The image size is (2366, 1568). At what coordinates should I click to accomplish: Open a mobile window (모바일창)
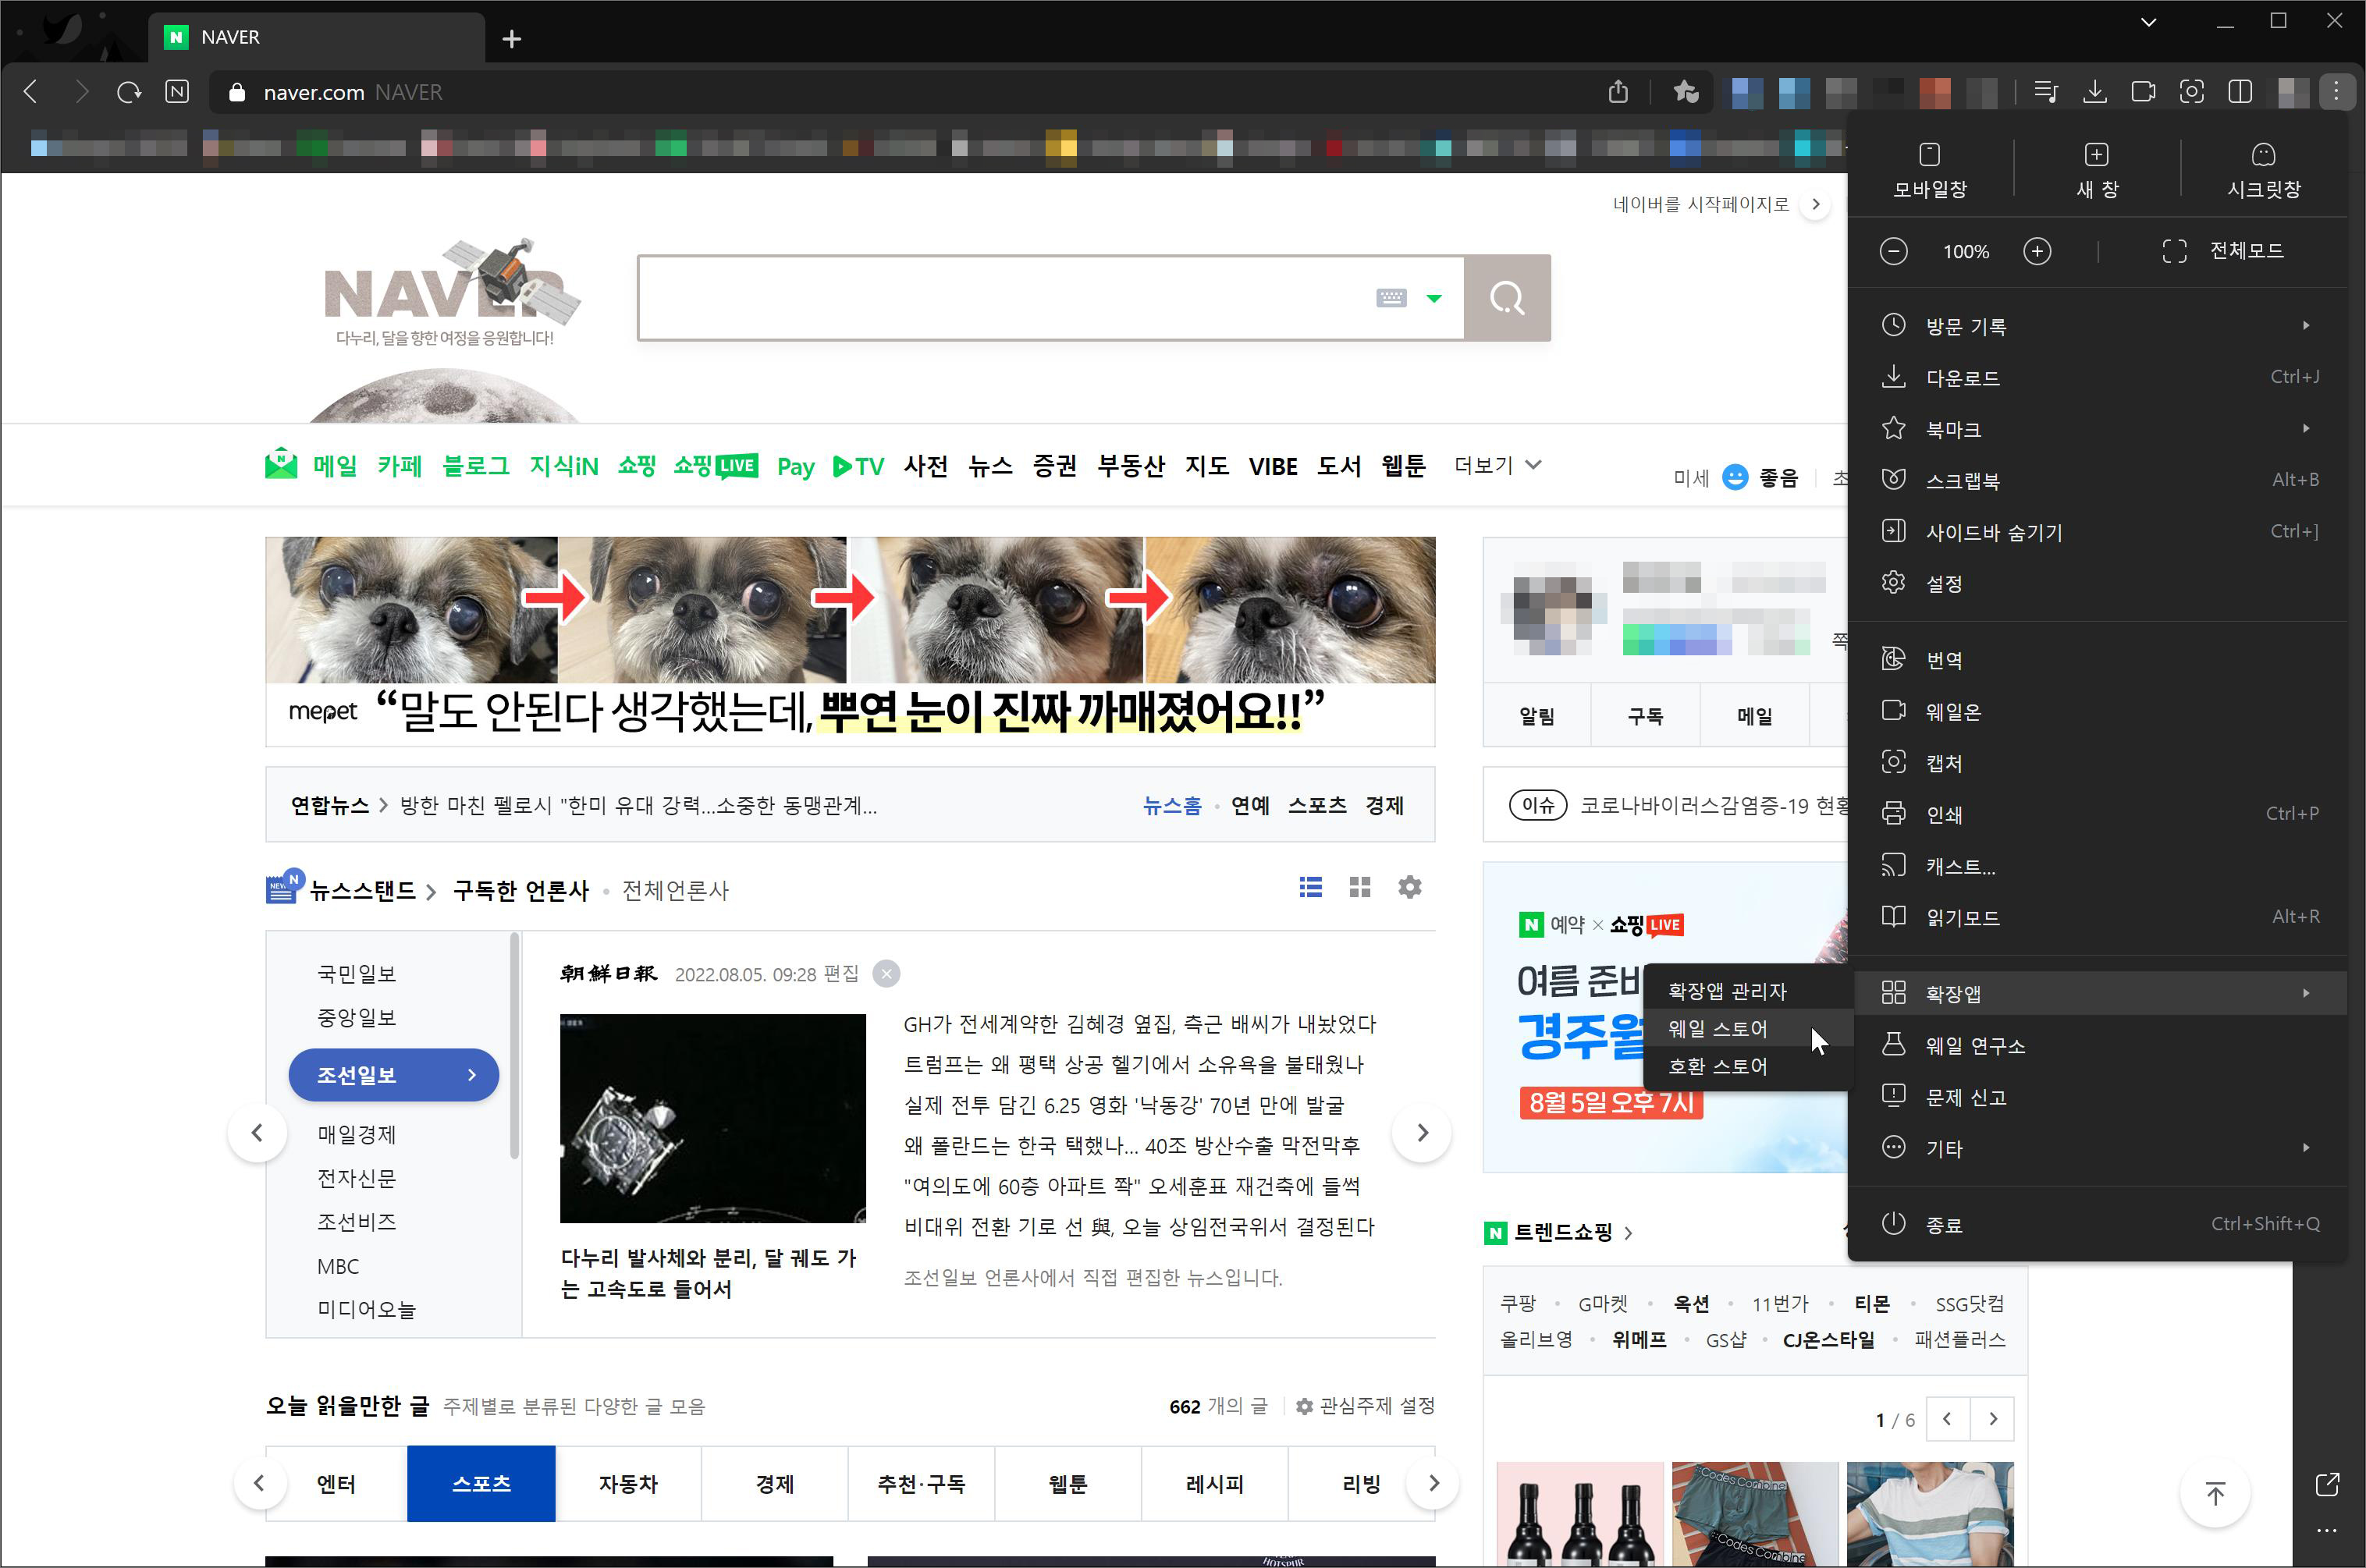pos(1929,170)
